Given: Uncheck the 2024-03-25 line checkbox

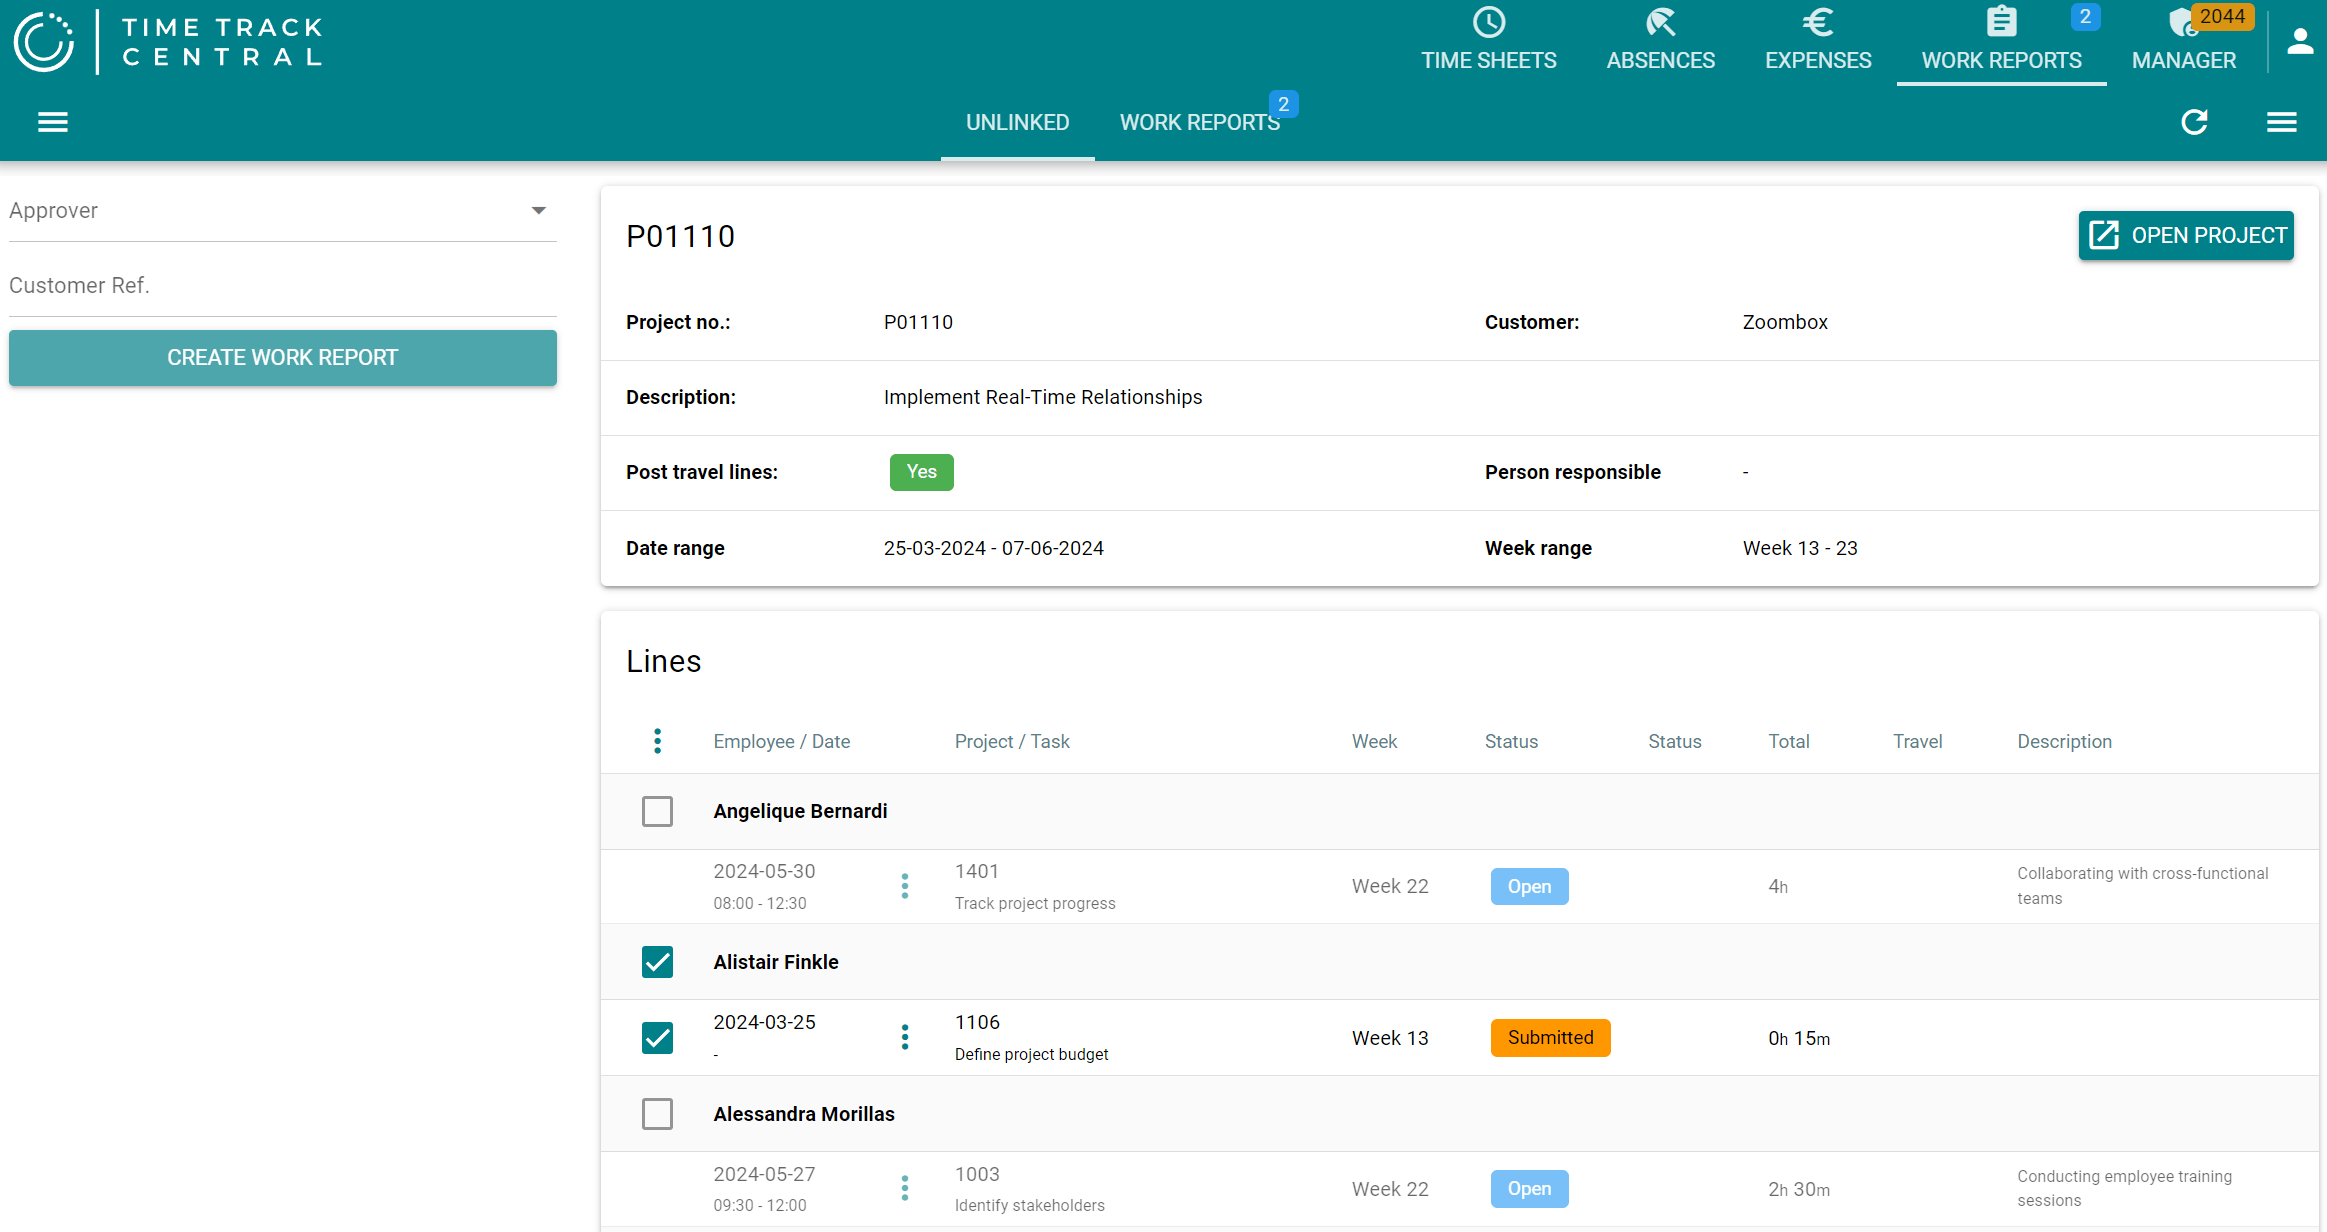Looking at the screenshot, I should point(657,1037).
